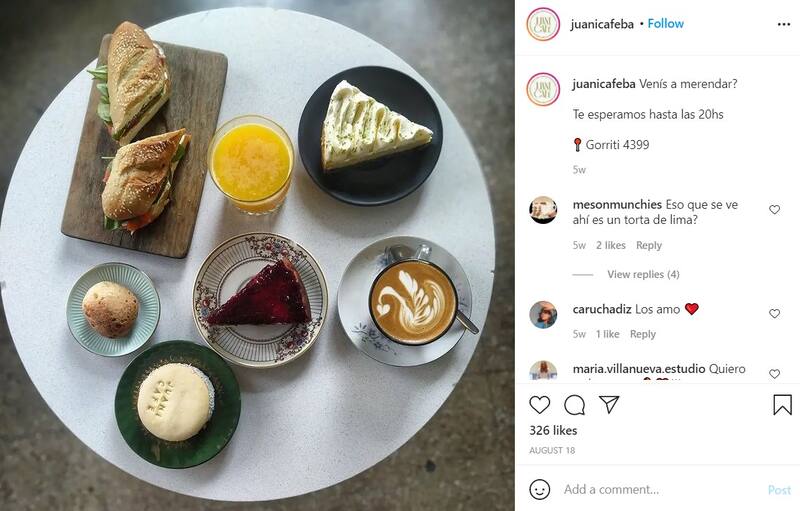Click the Post comment button
Screen dimensions: 800x511
[x=779, y=490]
